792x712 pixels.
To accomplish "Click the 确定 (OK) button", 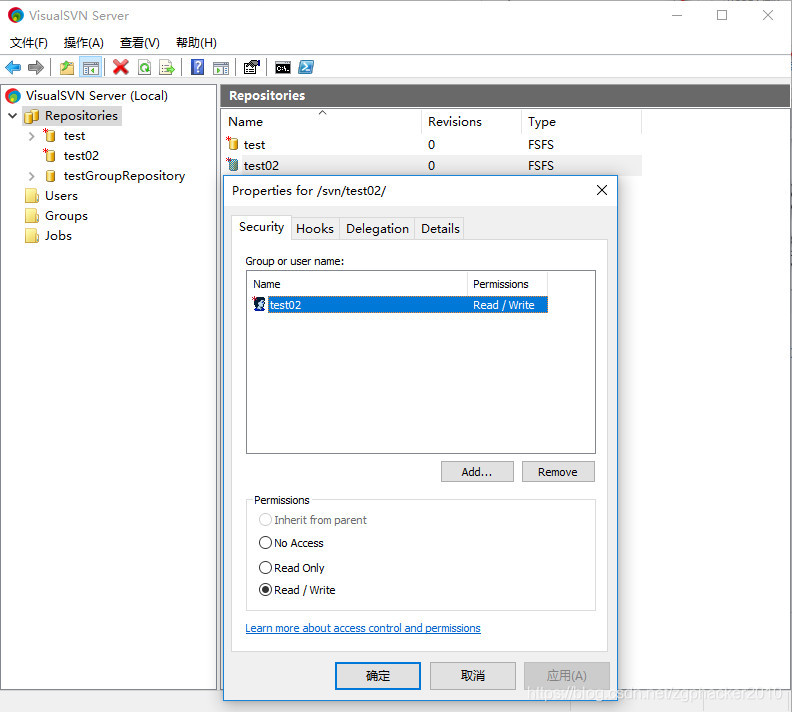I will 378,676.
